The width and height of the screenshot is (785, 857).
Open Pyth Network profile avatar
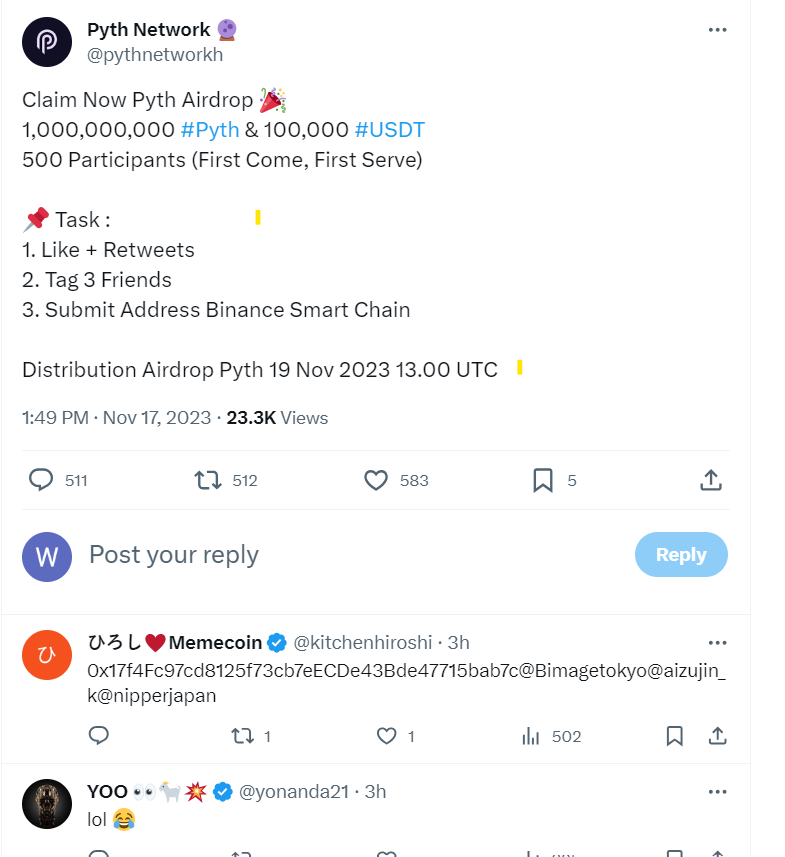(47, 42)
